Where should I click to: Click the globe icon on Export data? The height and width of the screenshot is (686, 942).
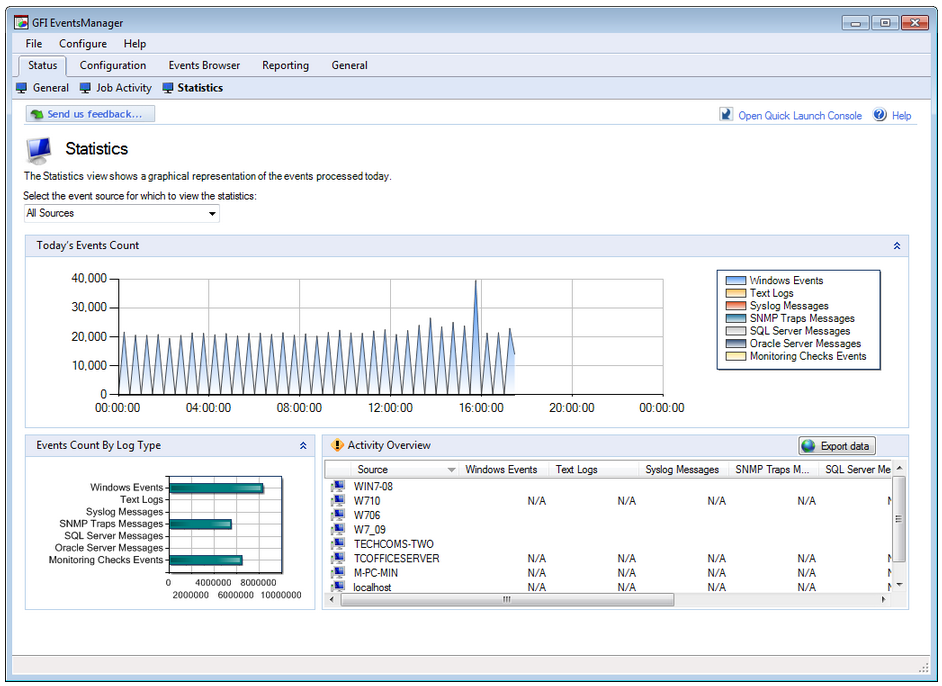point(809,446)
